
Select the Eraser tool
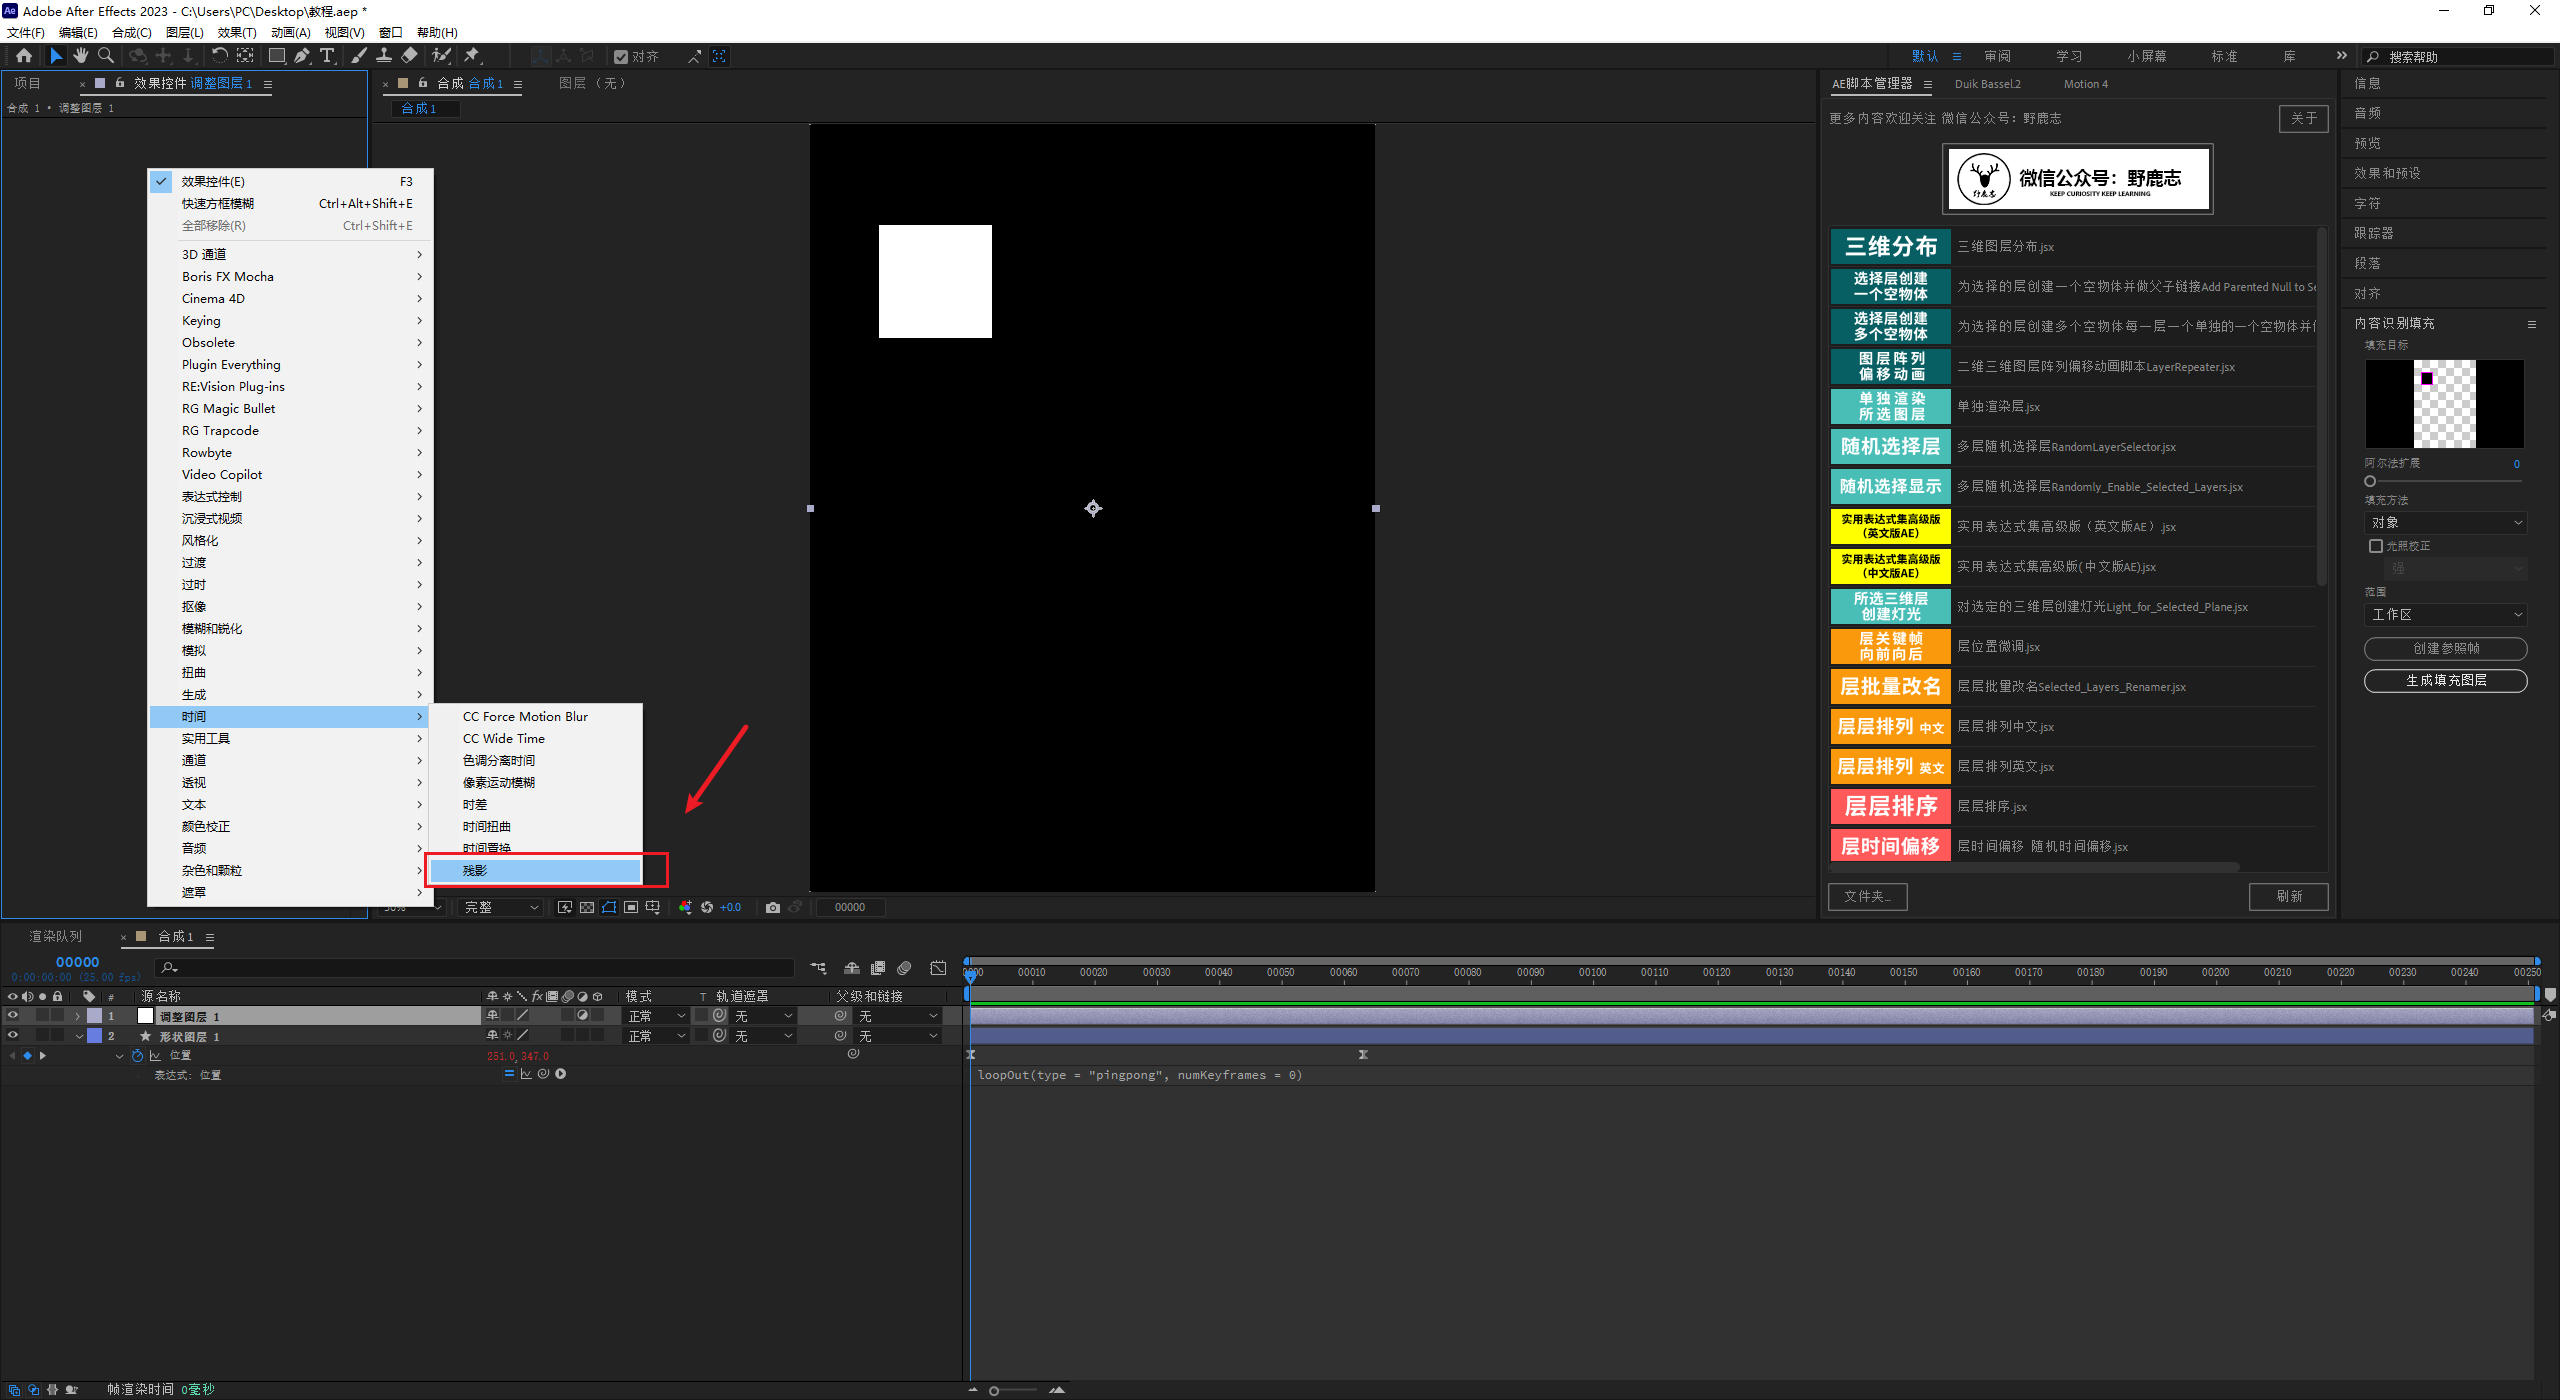point(410,56)
